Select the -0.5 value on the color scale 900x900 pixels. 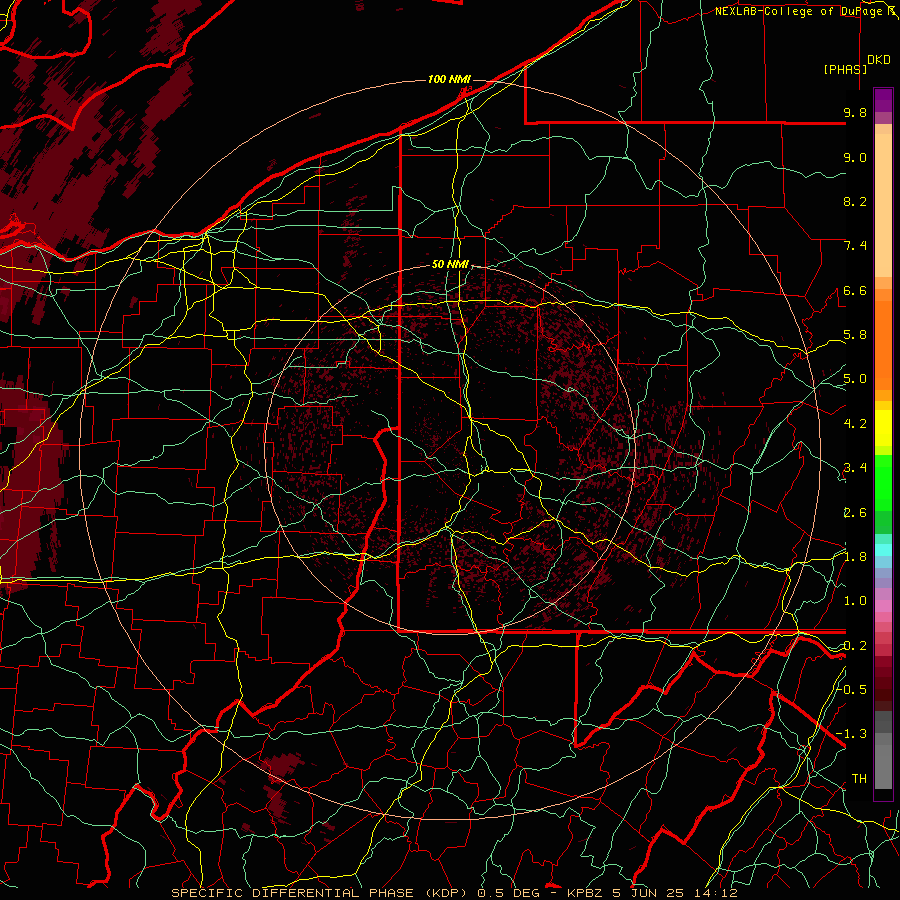(x=853, y=689)
